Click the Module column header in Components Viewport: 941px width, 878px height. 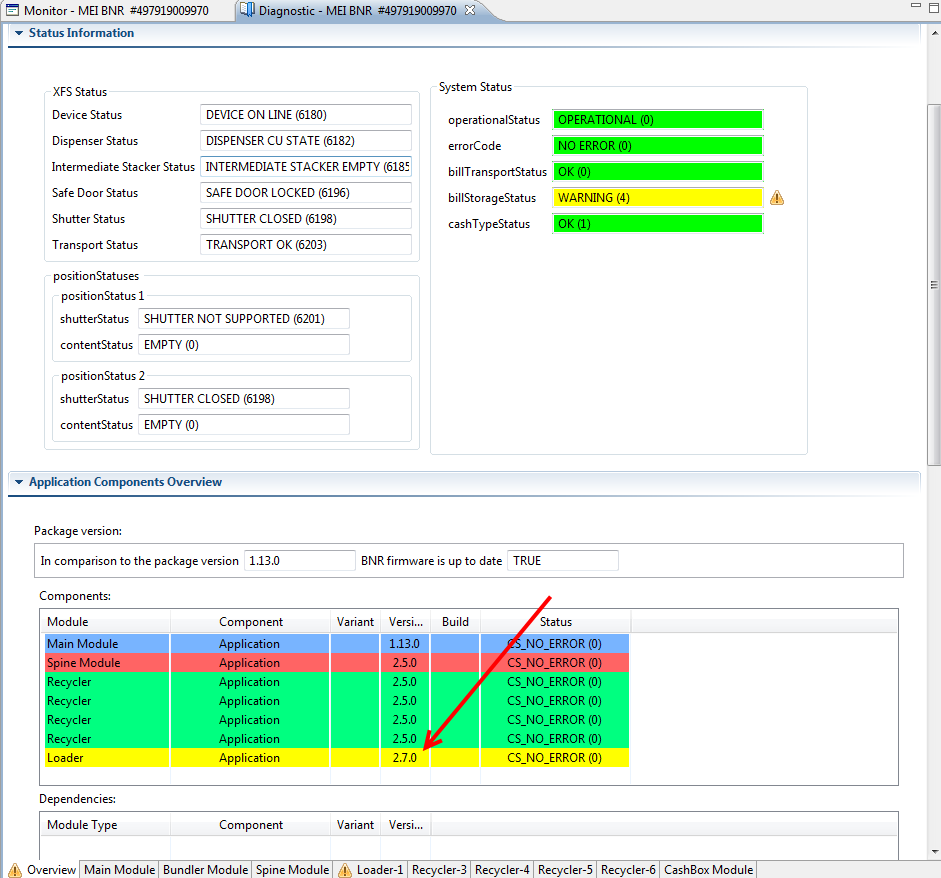point(68,622)
